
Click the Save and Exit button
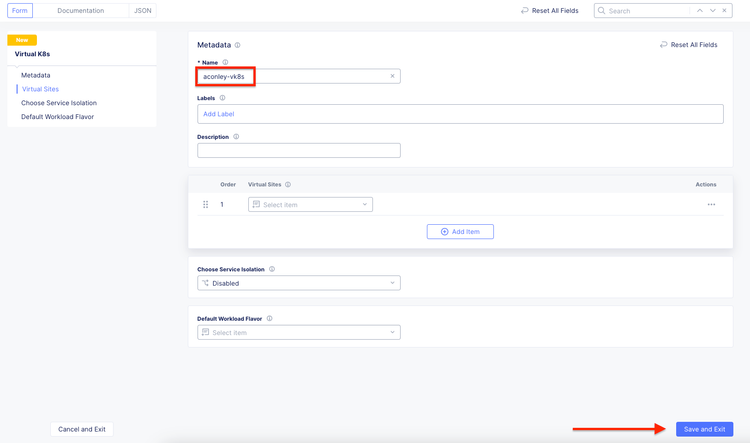point(704,429)
